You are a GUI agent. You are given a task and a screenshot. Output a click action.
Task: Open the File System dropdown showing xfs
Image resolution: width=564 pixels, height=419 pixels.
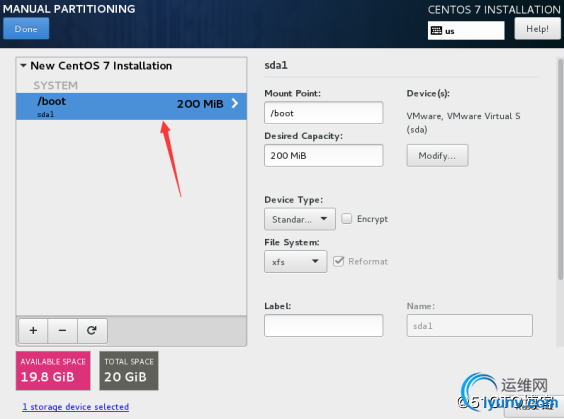click(x=295, y=261)
